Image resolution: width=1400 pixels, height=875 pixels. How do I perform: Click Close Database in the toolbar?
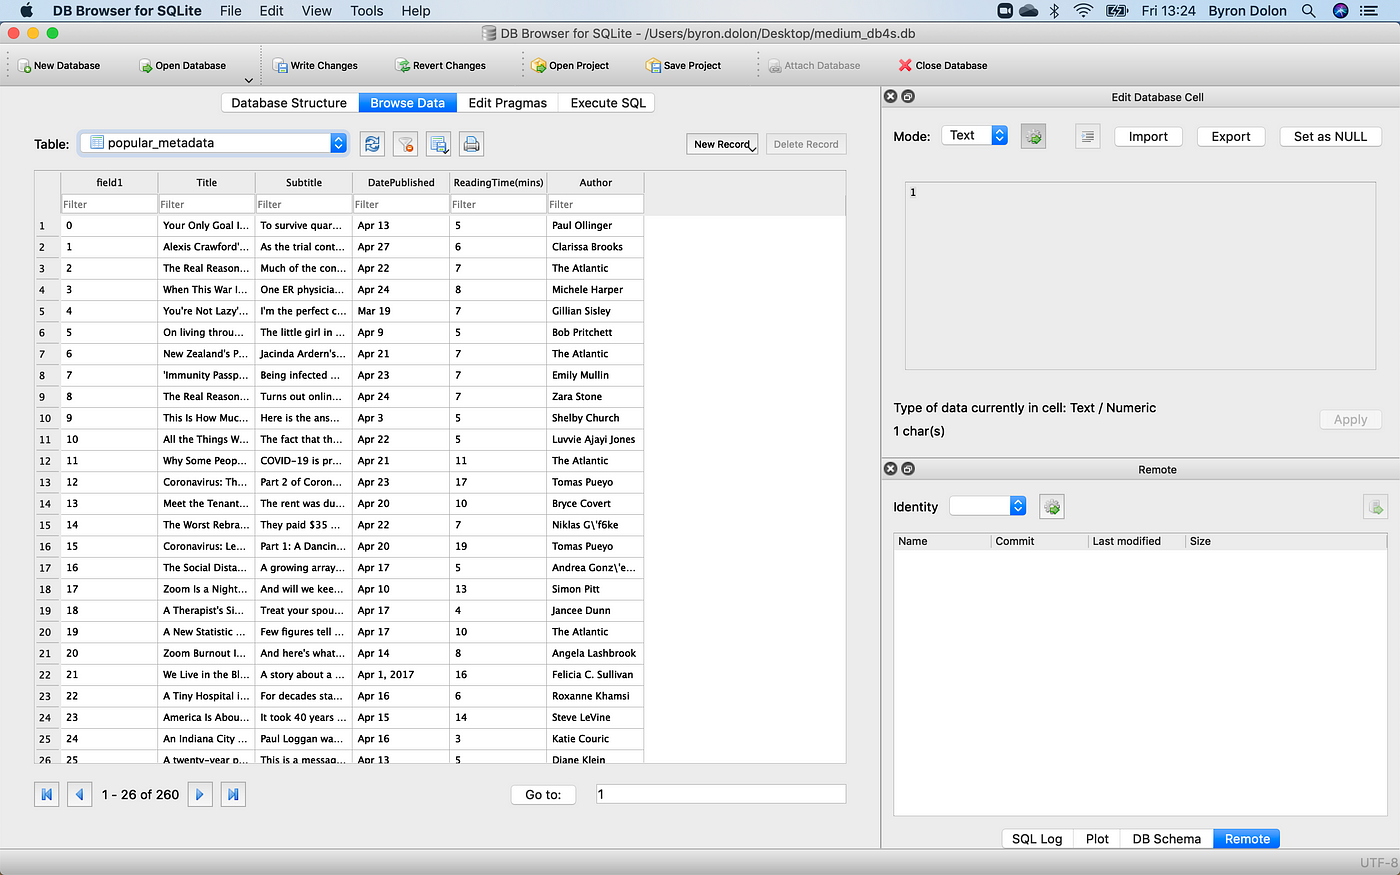942,65
